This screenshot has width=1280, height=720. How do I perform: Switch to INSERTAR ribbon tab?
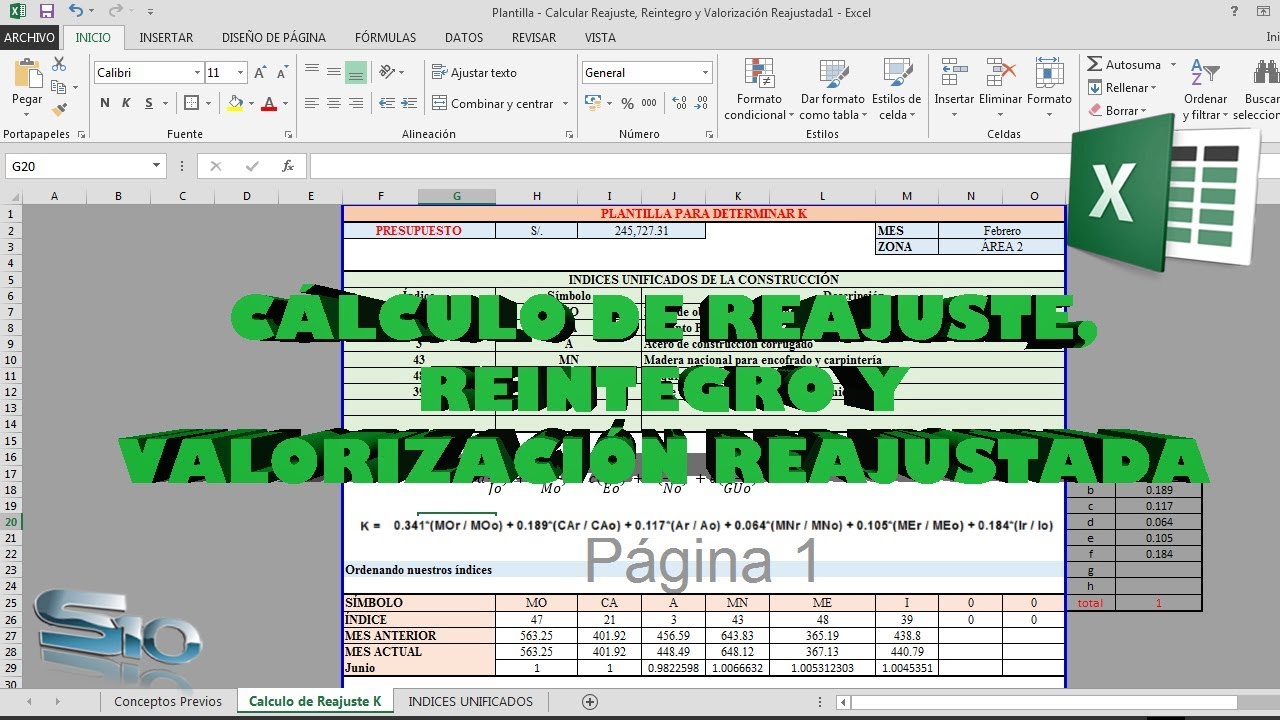click(166, 37)
